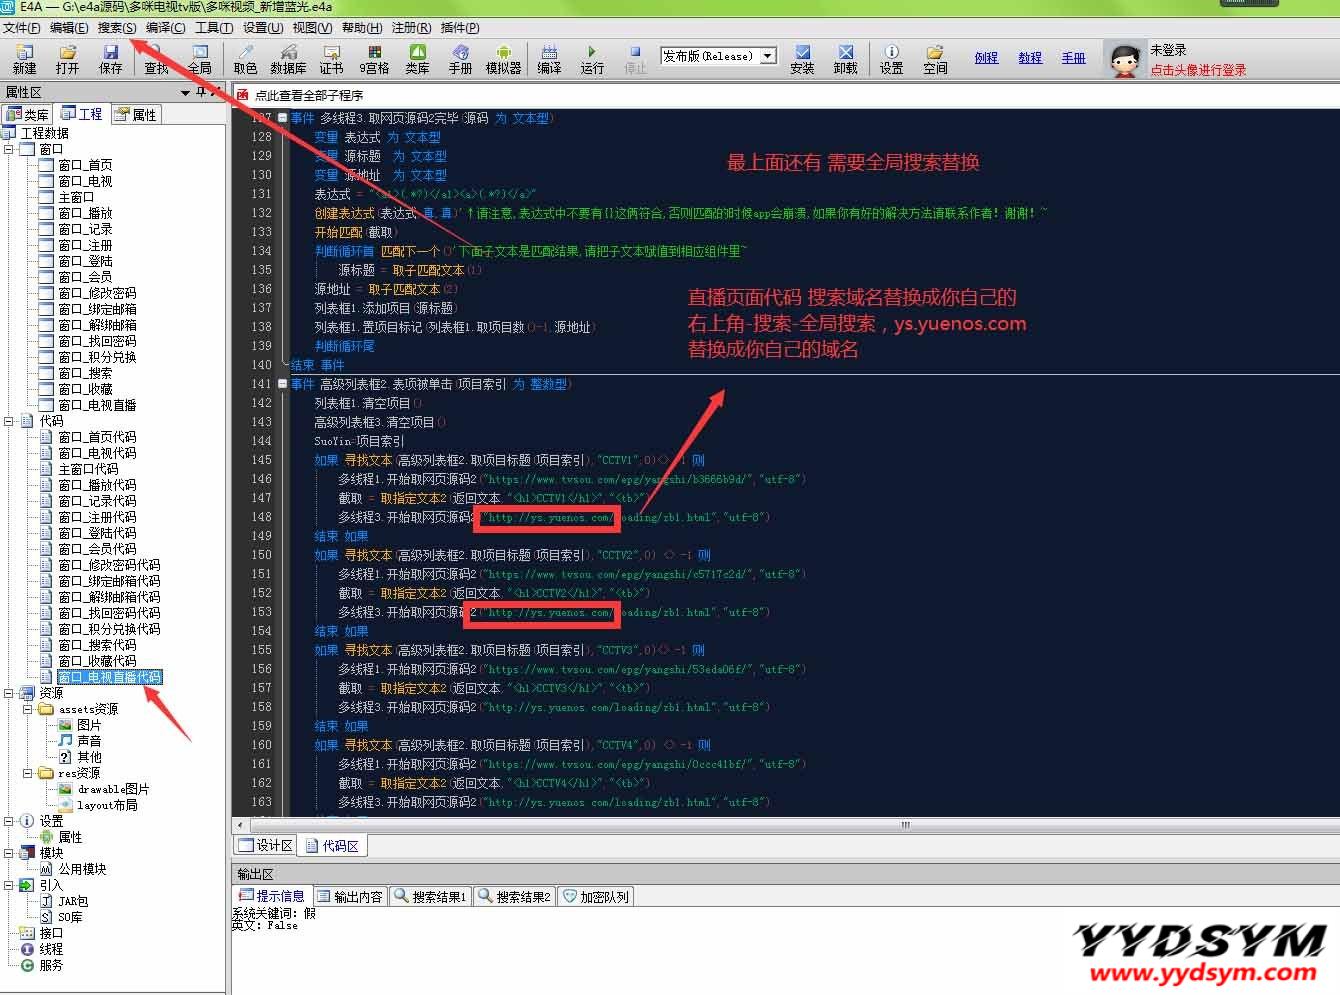Click the 取色 color picker tool

245,59
